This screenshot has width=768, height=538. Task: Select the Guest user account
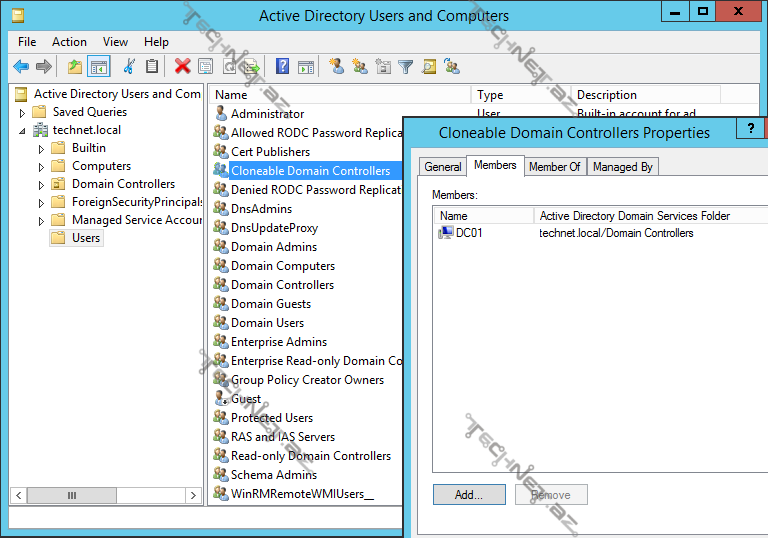tap(238, 399)
